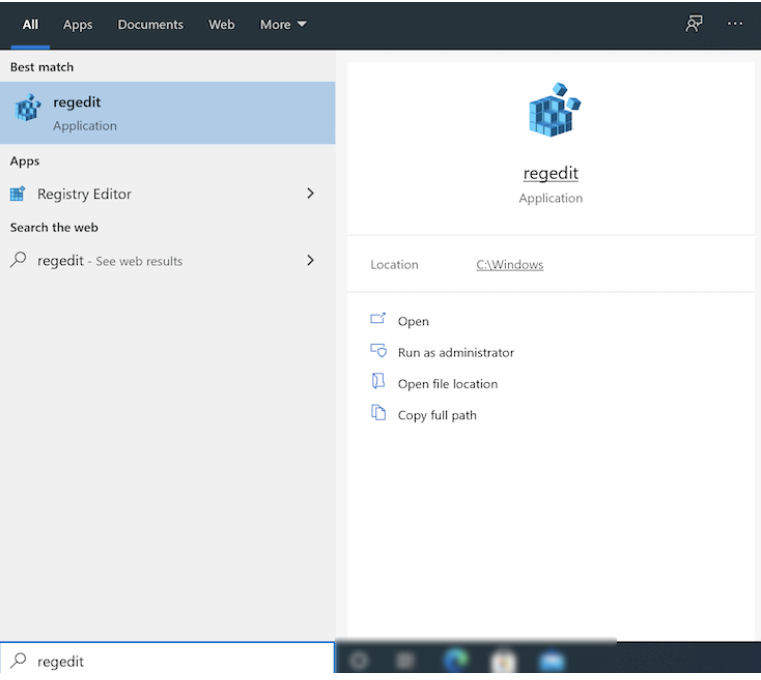Screen dimensions: 761x680
Task: Click the Copy full path icon
Action: pos(378,413)
